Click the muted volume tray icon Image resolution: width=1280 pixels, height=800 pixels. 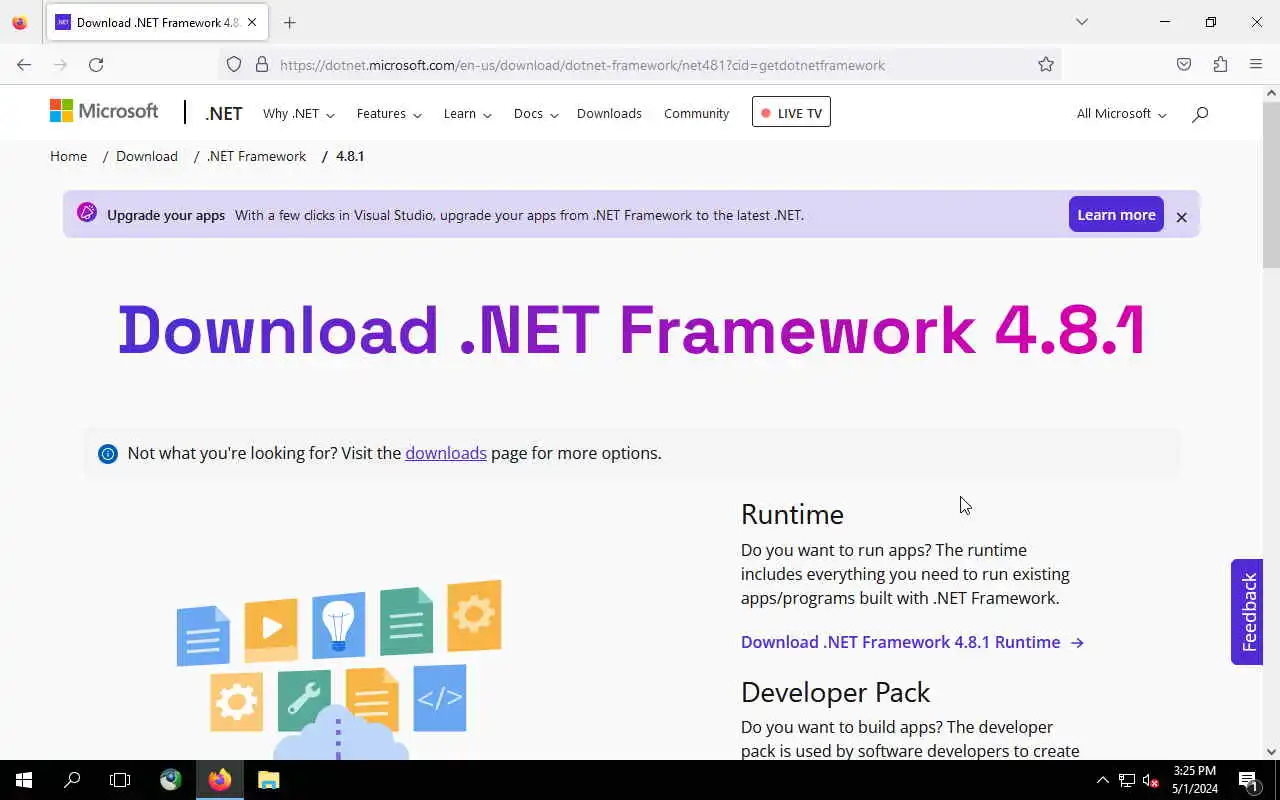(x=1151, y=780)
